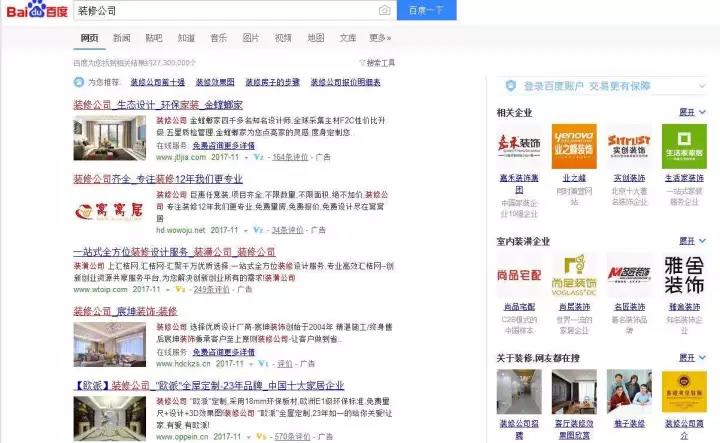Click the 装修公司招聘 thumbnail image
Image resolution: width=720 pixels, height=443 pixels.
(519, 392)
